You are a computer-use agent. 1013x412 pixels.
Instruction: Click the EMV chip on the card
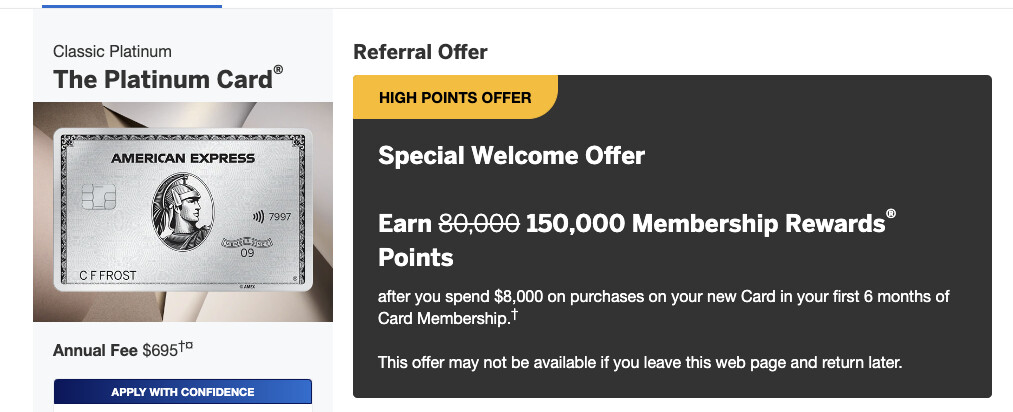point(96,196)
